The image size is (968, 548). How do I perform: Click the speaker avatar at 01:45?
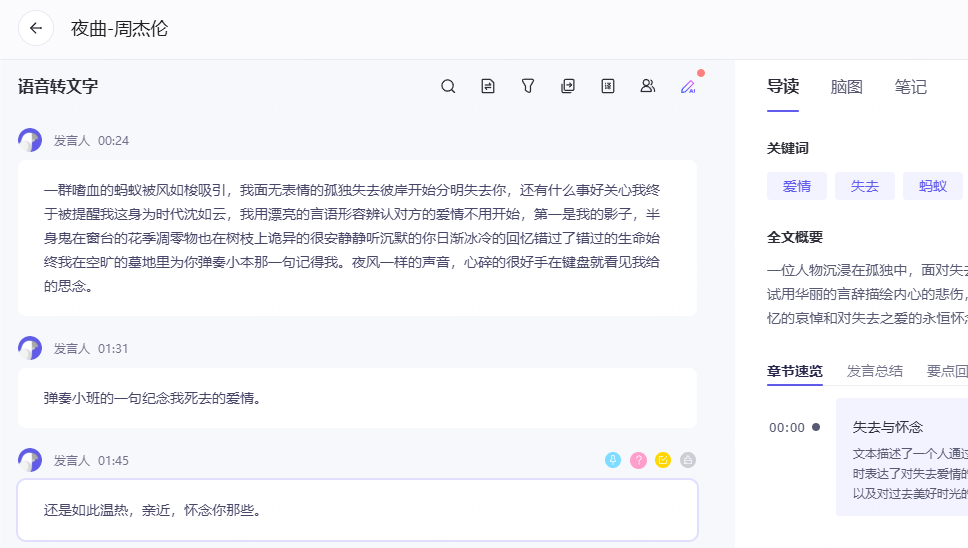tap(30, 460)
